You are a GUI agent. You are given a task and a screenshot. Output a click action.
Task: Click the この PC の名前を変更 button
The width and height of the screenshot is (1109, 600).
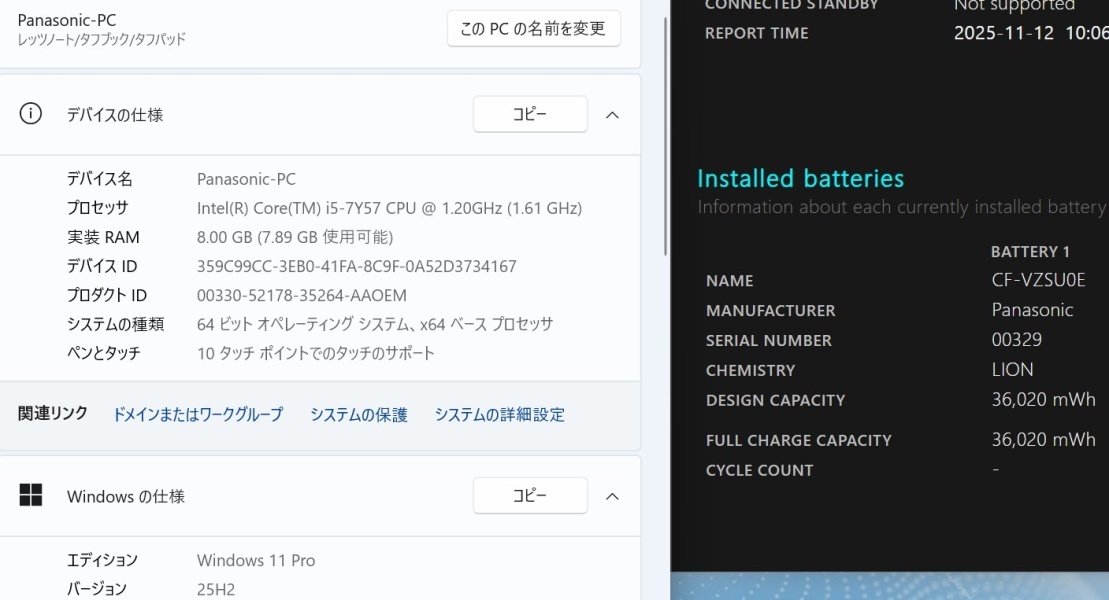tap(533, 28)
